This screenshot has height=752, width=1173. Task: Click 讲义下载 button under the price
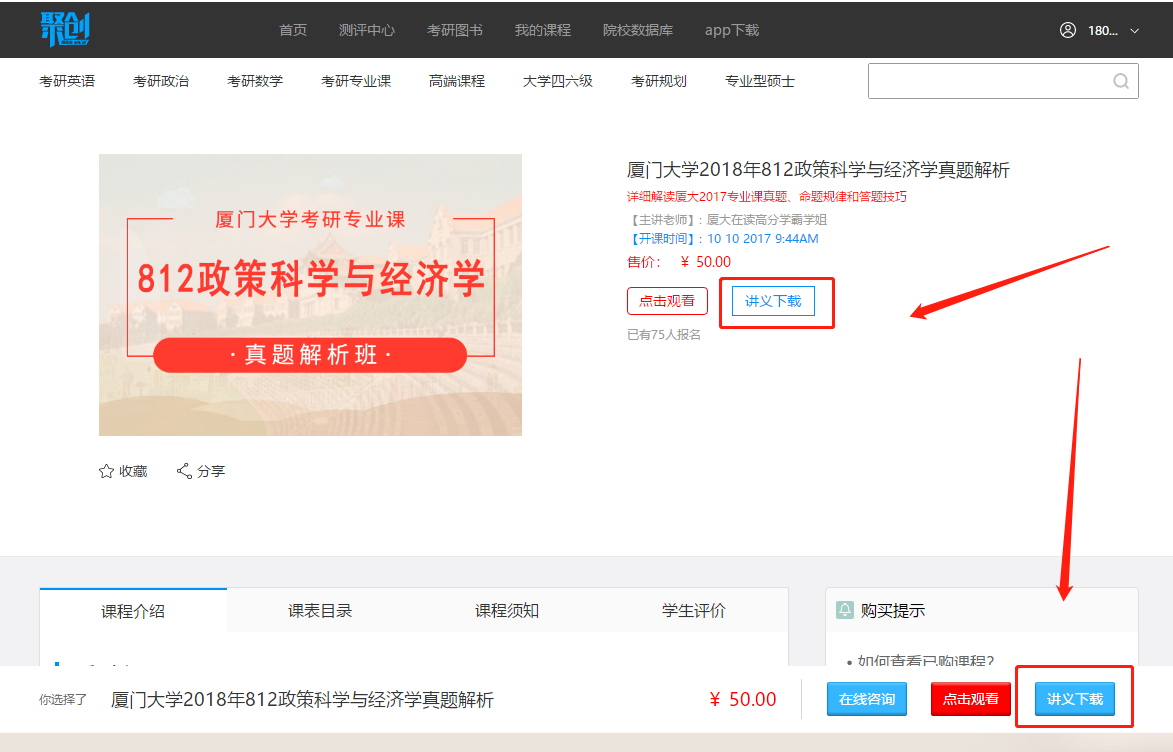pyautogui.click(x=773, y=301)
